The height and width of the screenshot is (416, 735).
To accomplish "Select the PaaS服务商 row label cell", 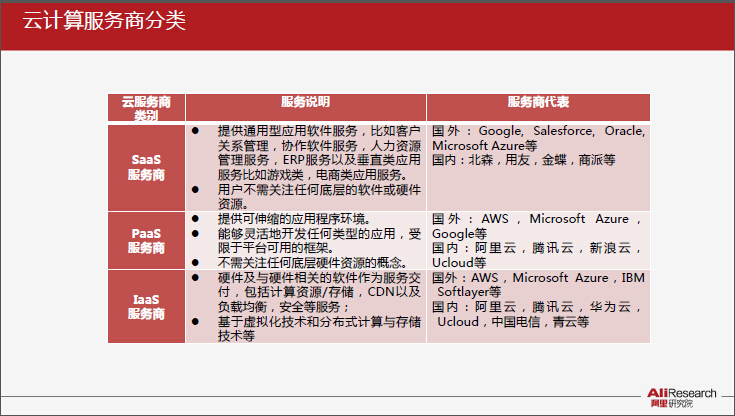I will coord(146,240).
